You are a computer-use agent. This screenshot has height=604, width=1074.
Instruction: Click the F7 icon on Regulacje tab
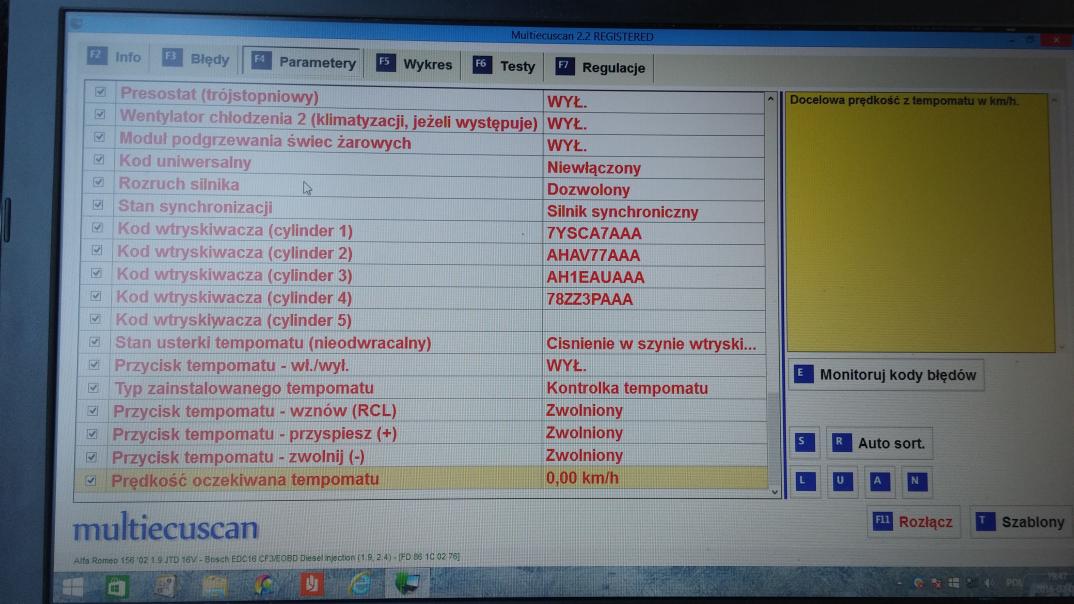[x=564, y=66]
